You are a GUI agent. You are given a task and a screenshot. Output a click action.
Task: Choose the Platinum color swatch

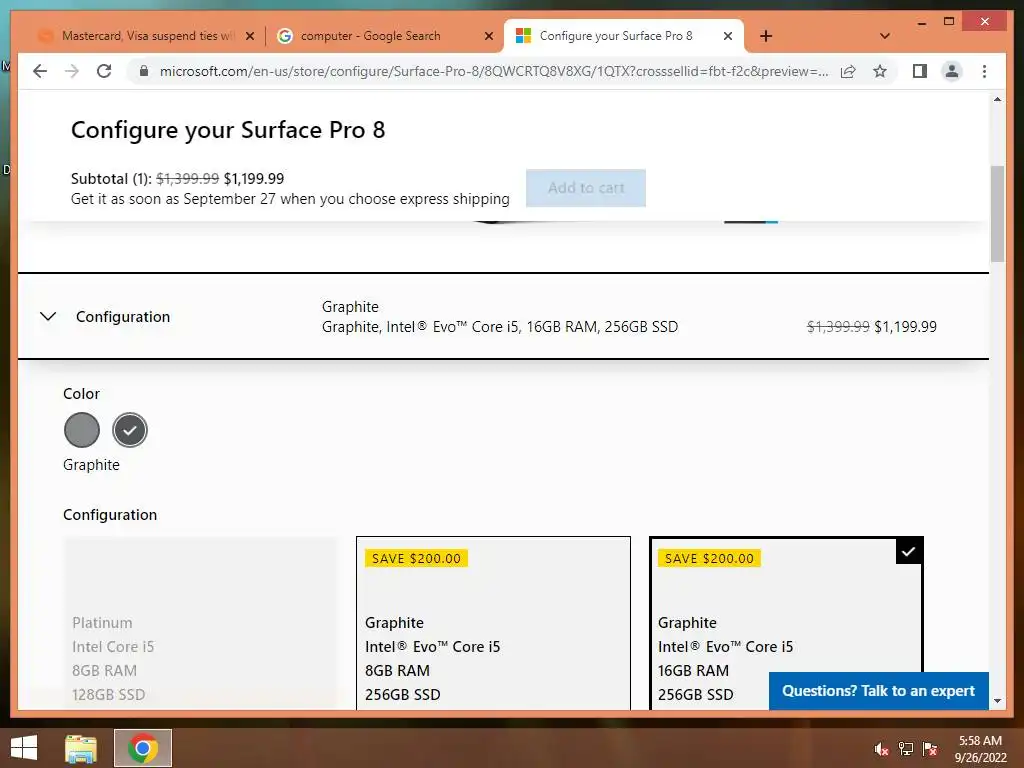pos(82,430)
